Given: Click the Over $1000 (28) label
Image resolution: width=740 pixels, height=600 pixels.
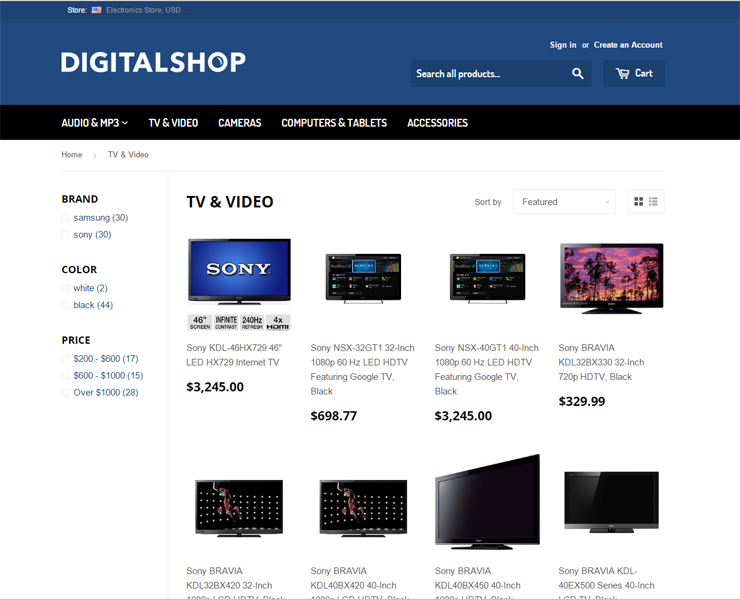Looking at the screenshot, I should pos(106,393).
